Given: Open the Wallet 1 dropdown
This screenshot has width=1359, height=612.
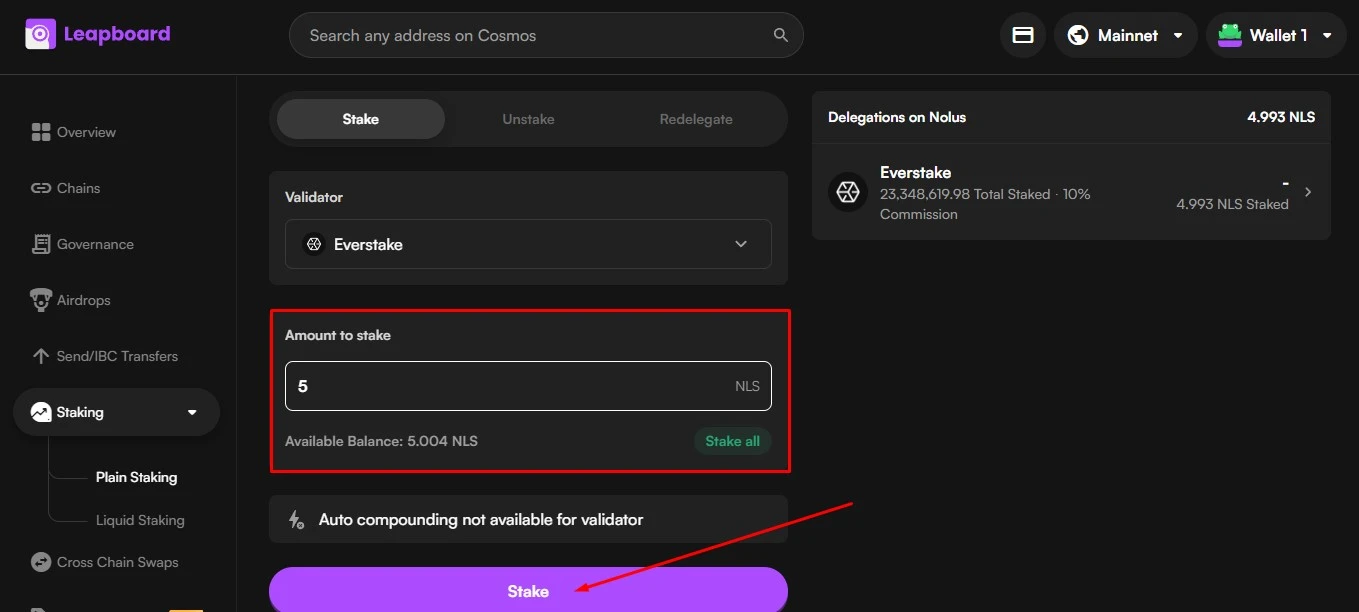Looking at the screenshot, I should [1276, 35].
